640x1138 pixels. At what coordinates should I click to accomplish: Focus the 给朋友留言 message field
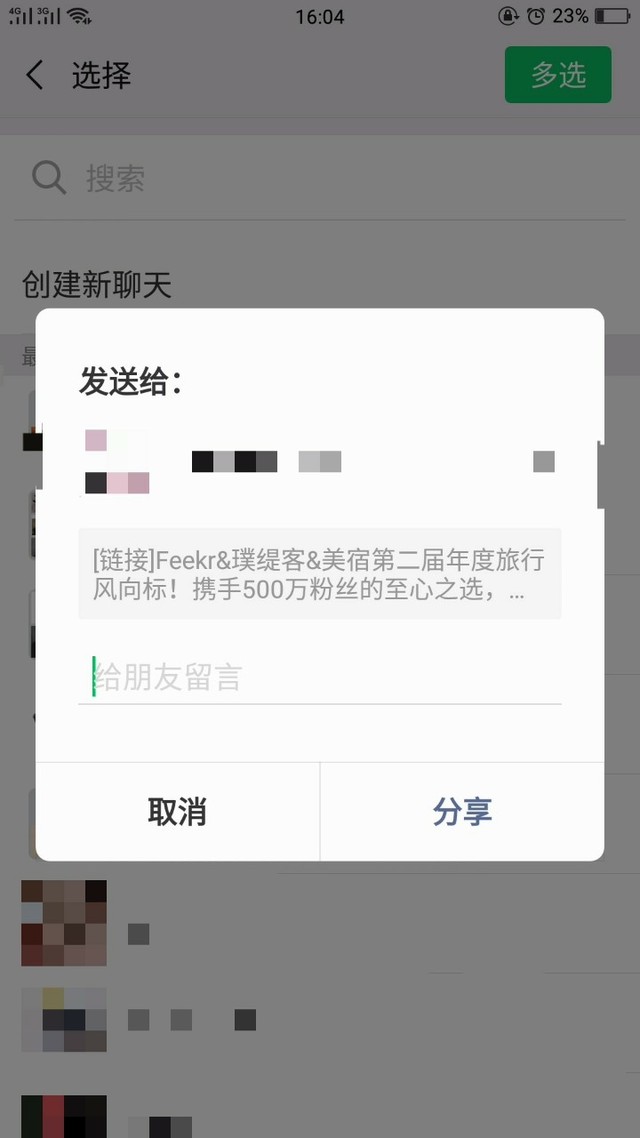coord(319,676)
